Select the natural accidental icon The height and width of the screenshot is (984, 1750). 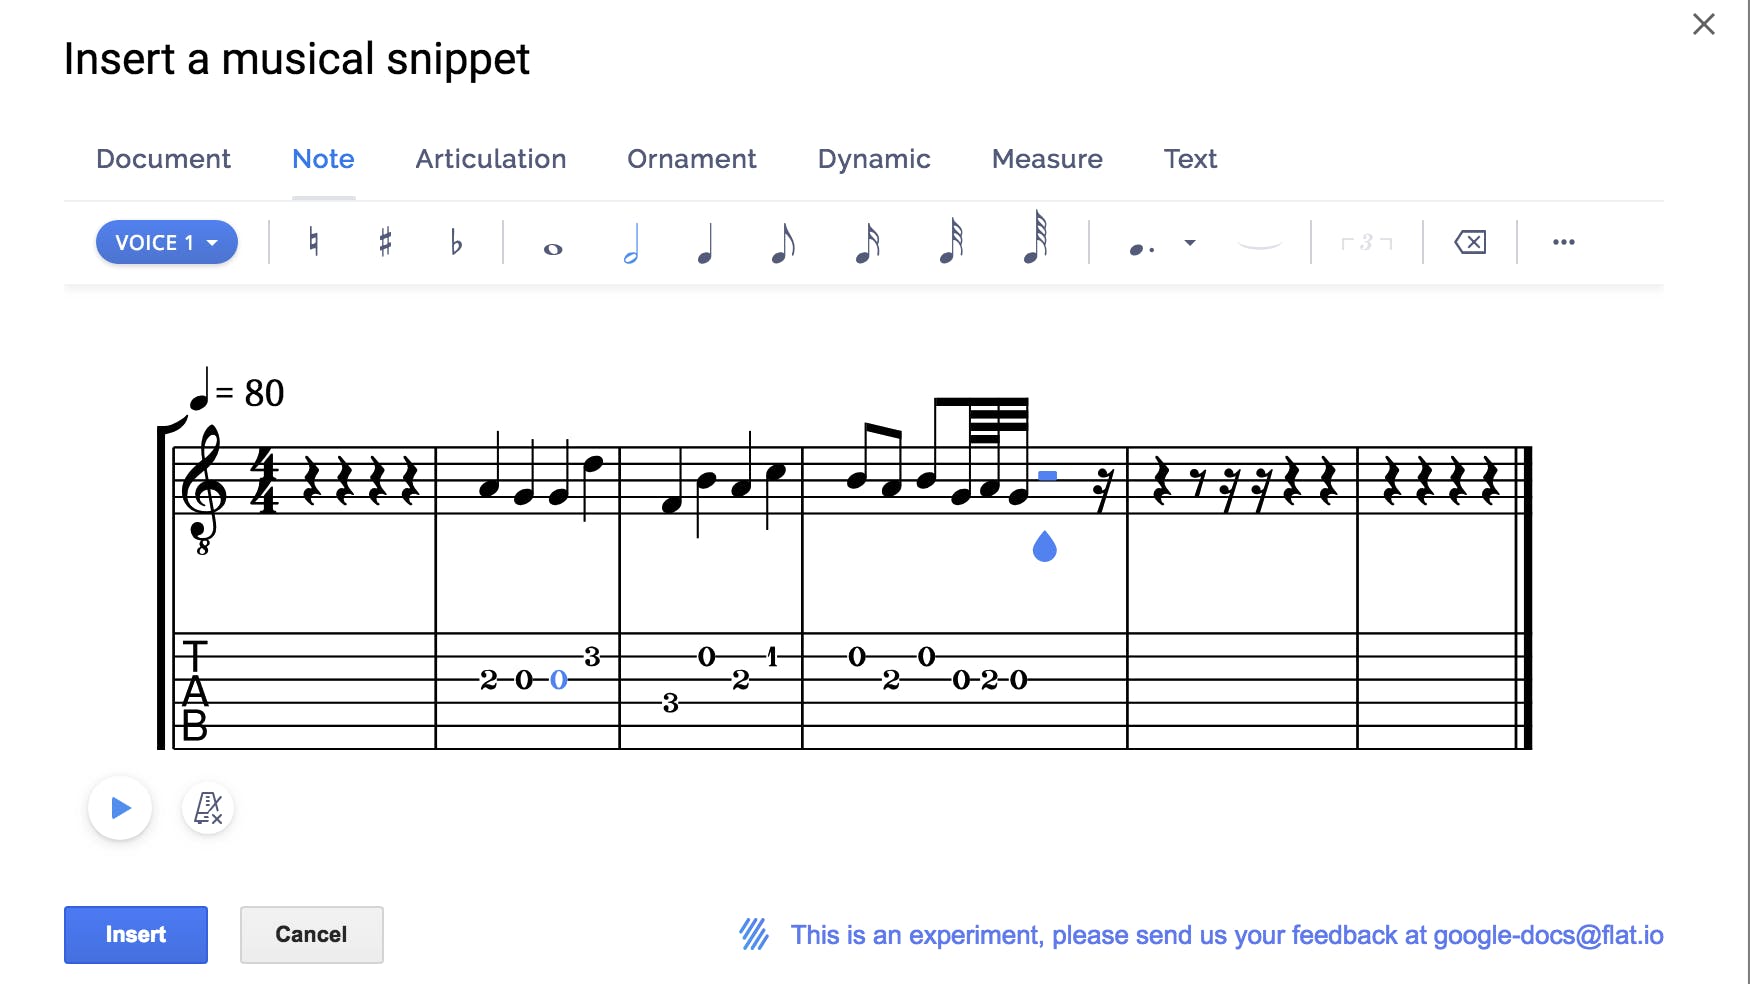click(314, 242)
